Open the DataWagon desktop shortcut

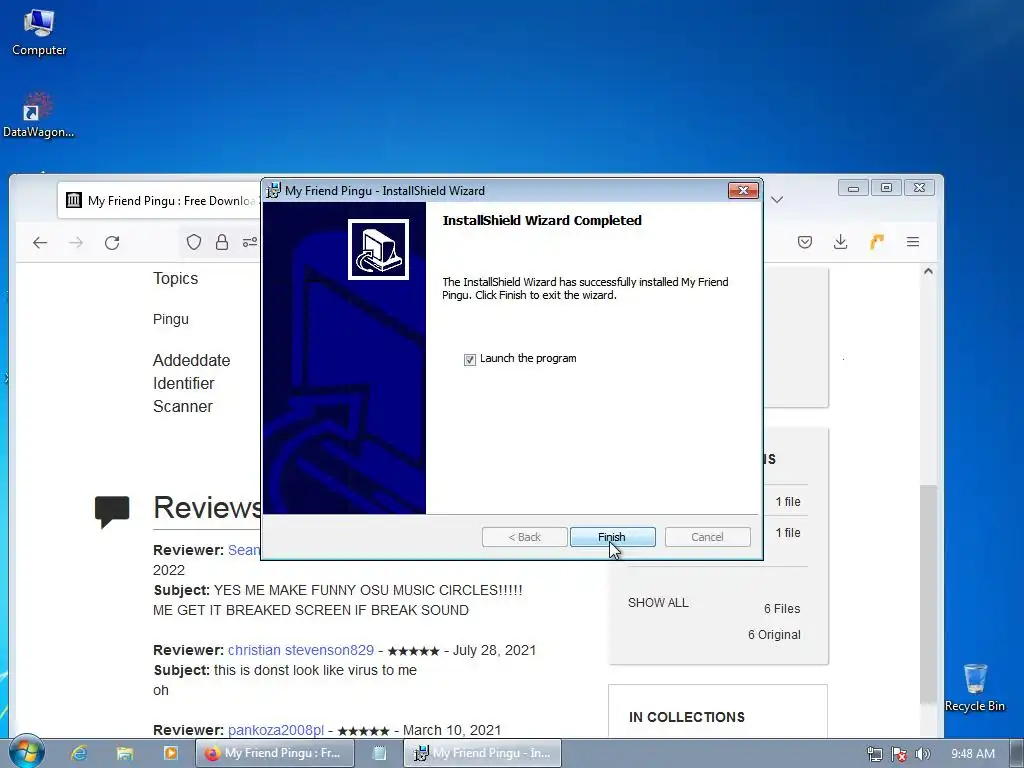pyautogui.click(x=39, y=116)
